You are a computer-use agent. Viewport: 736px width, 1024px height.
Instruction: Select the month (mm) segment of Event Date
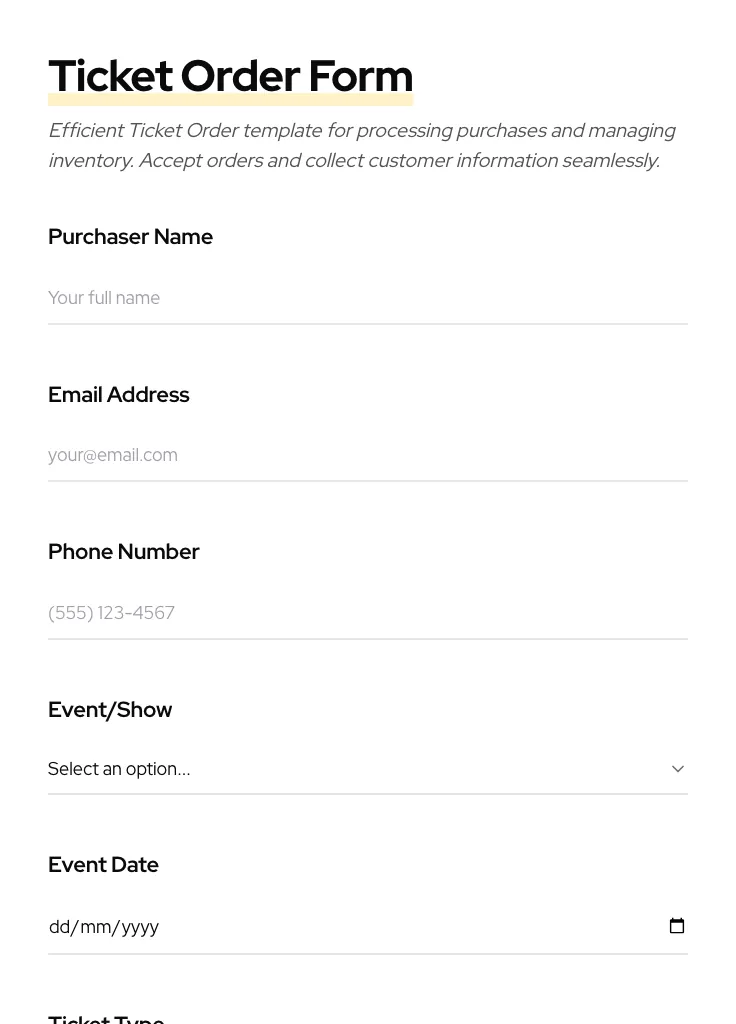tap(95, 927)
